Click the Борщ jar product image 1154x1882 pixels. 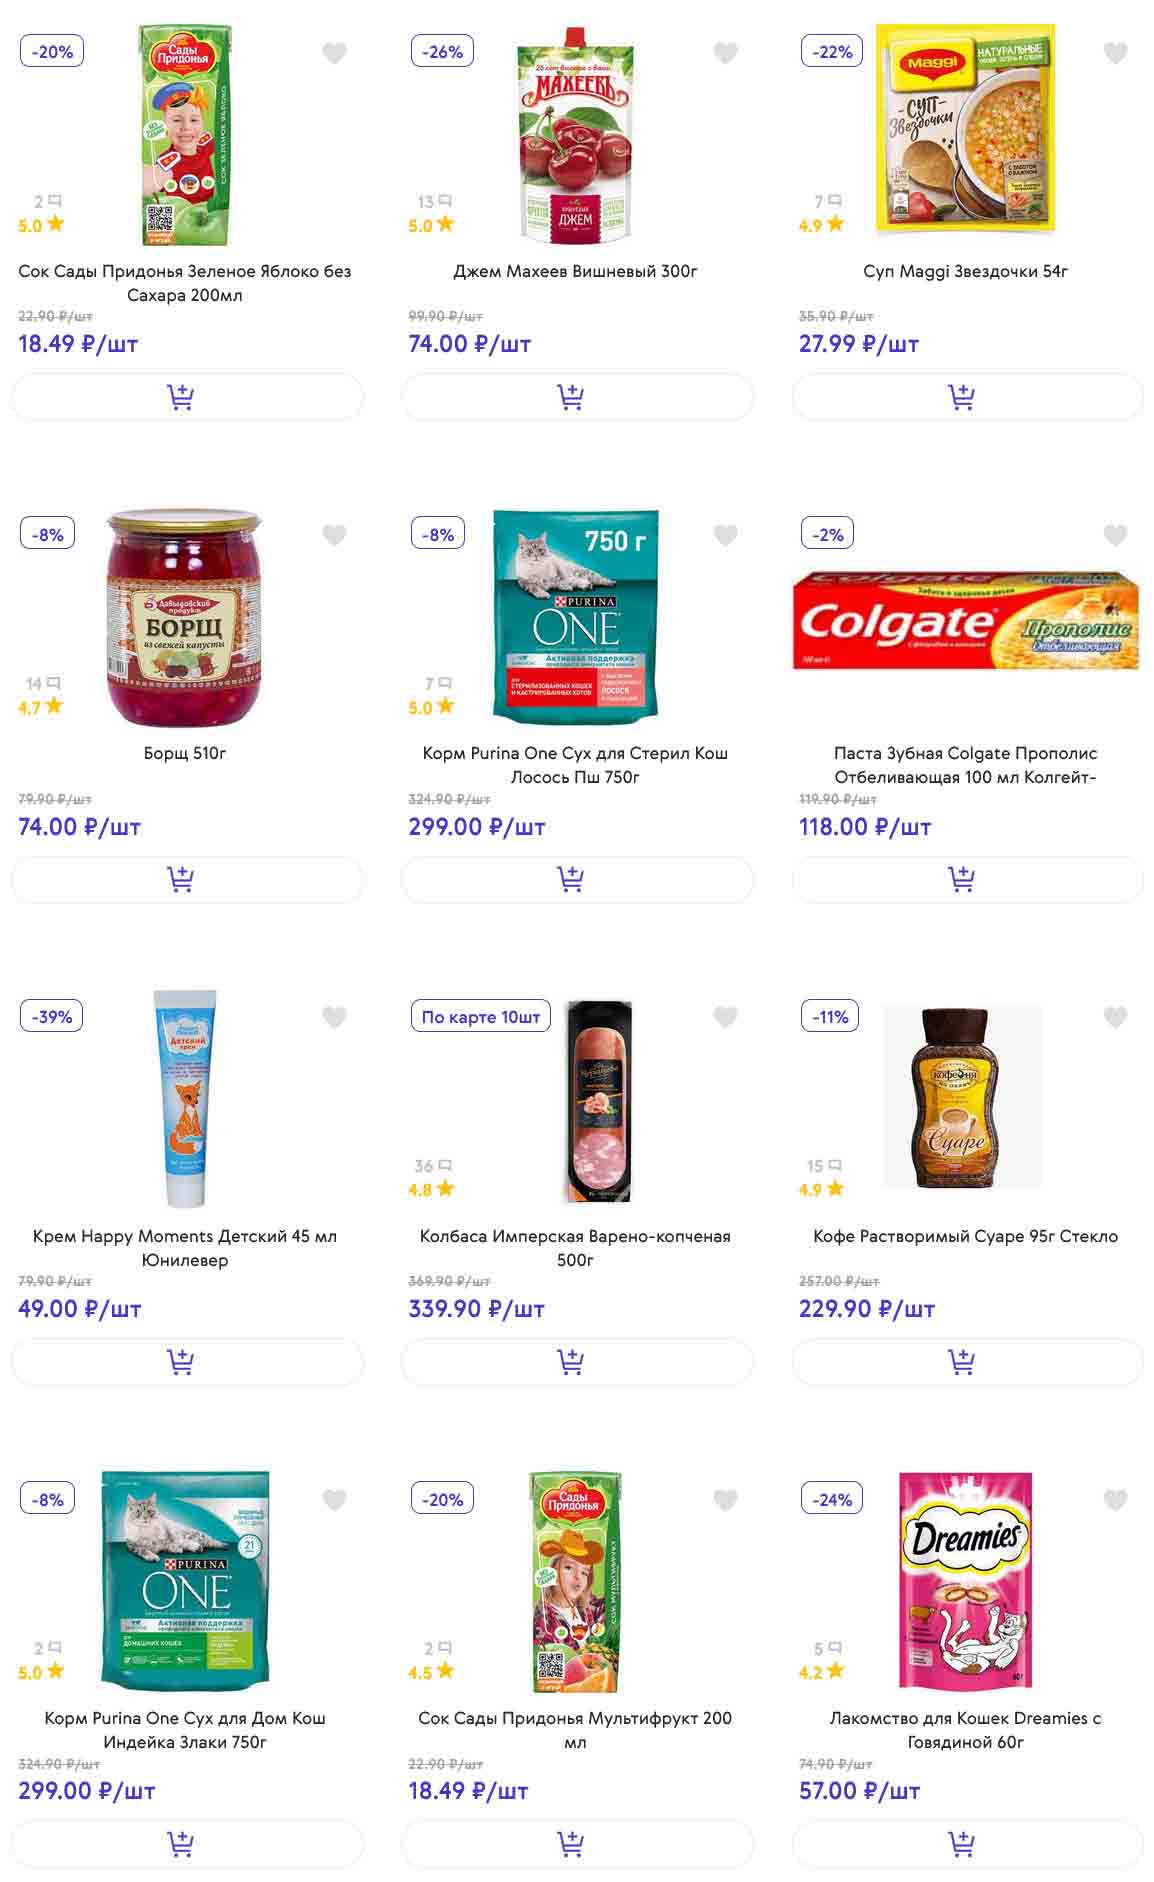(x=184, y=618)
